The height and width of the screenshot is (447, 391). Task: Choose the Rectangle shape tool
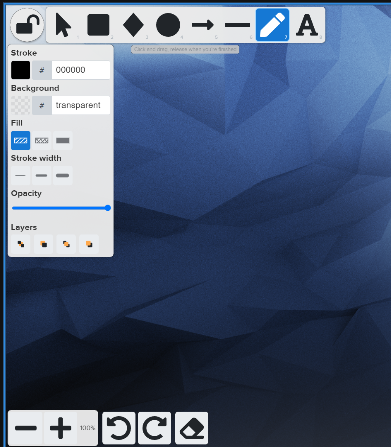[98, 25]
